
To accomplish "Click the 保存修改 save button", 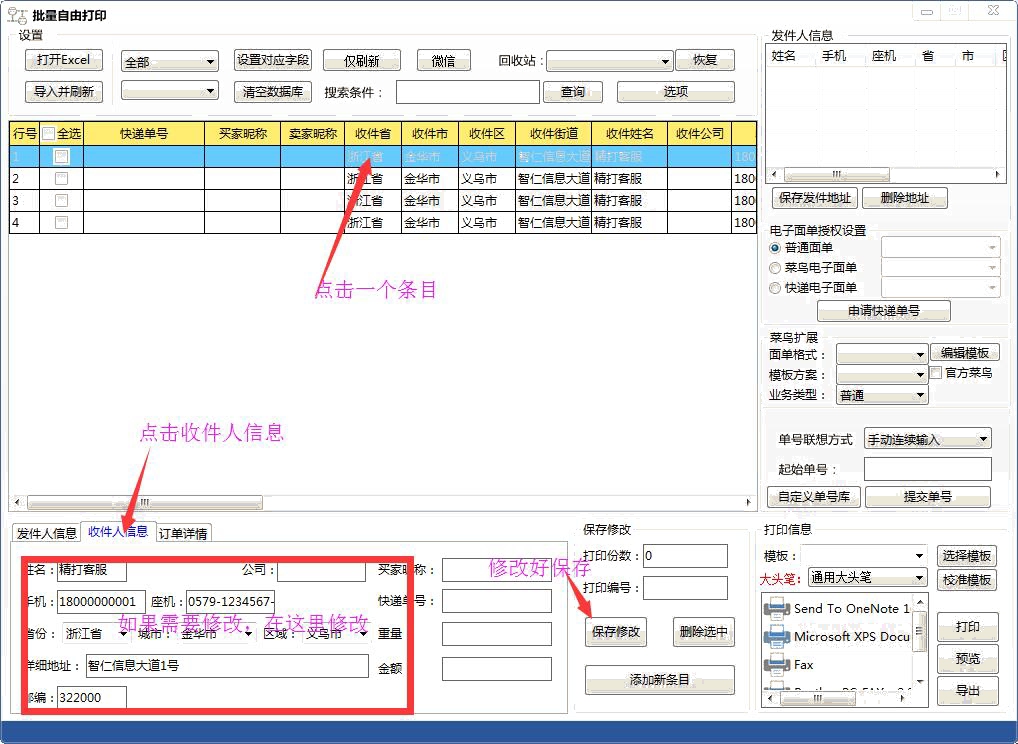I will pos(617,632).
